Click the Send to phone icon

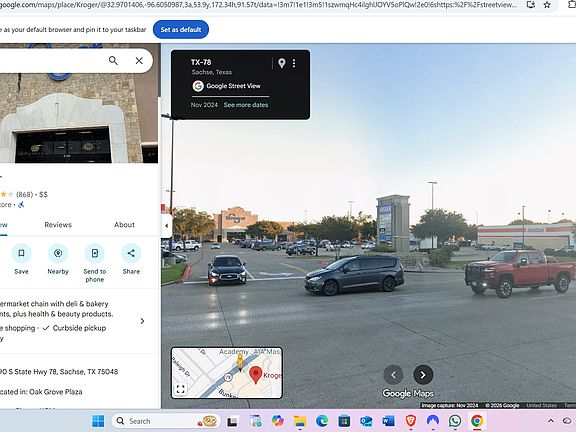tap(95, 253)
